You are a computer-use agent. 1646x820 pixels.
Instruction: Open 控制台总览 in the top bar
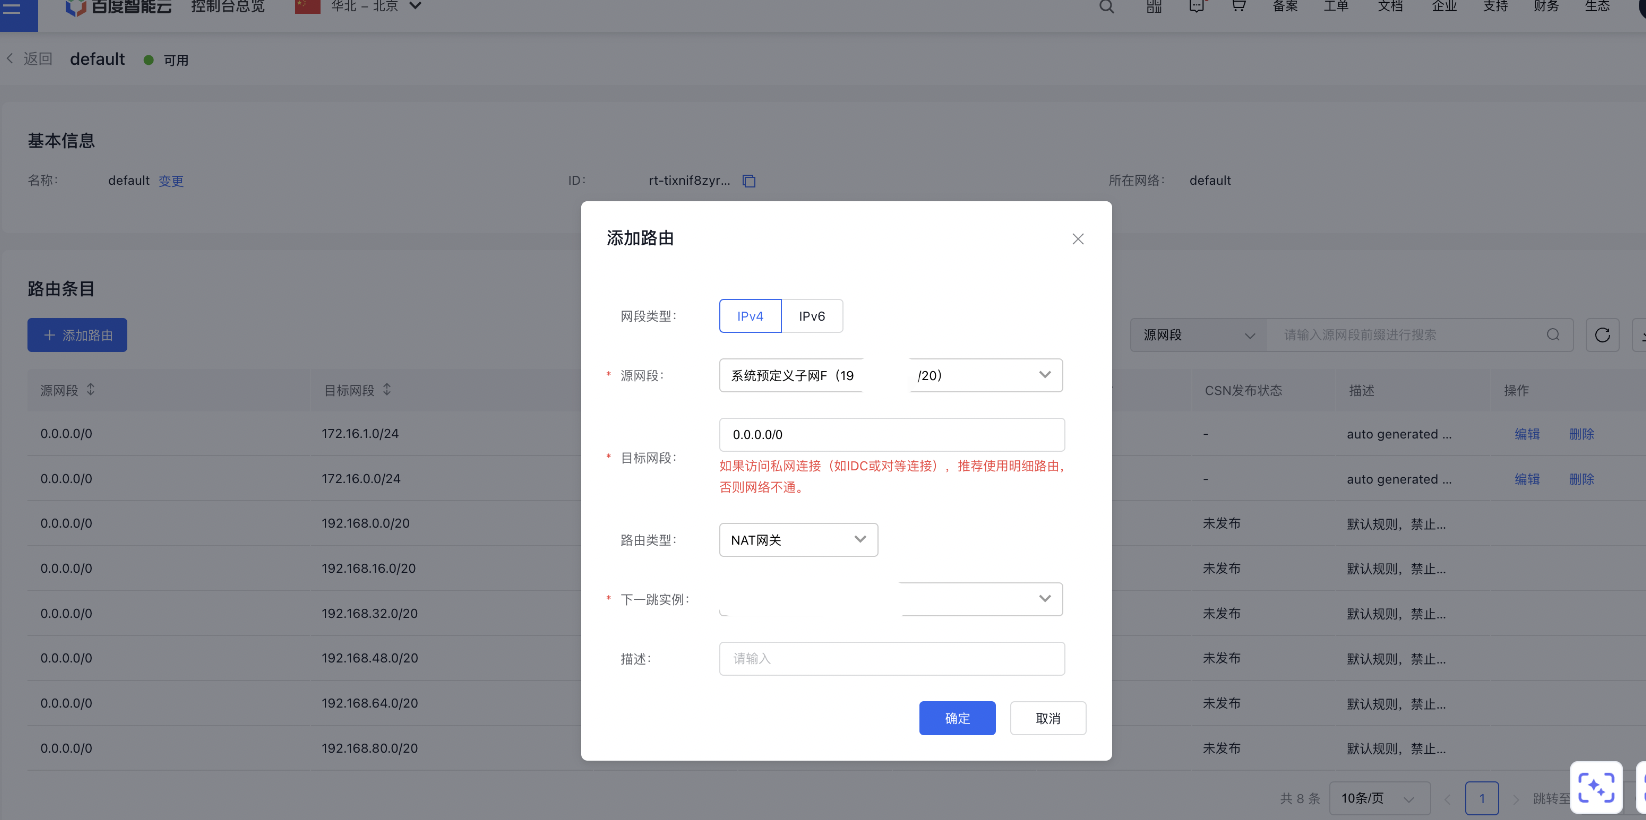[x=228, y=6]
